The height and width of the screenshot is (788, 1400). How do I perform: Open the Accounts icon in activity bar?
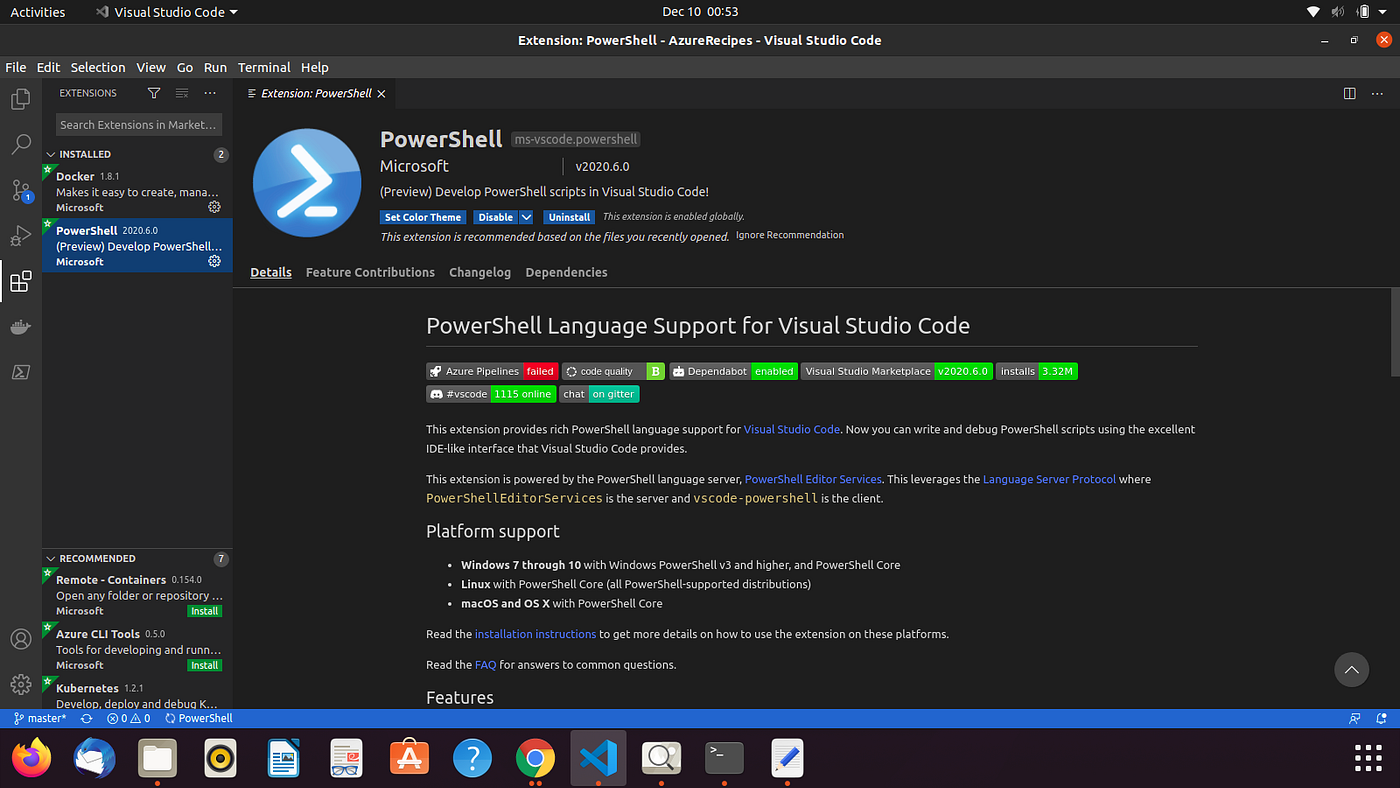(20, 639)
